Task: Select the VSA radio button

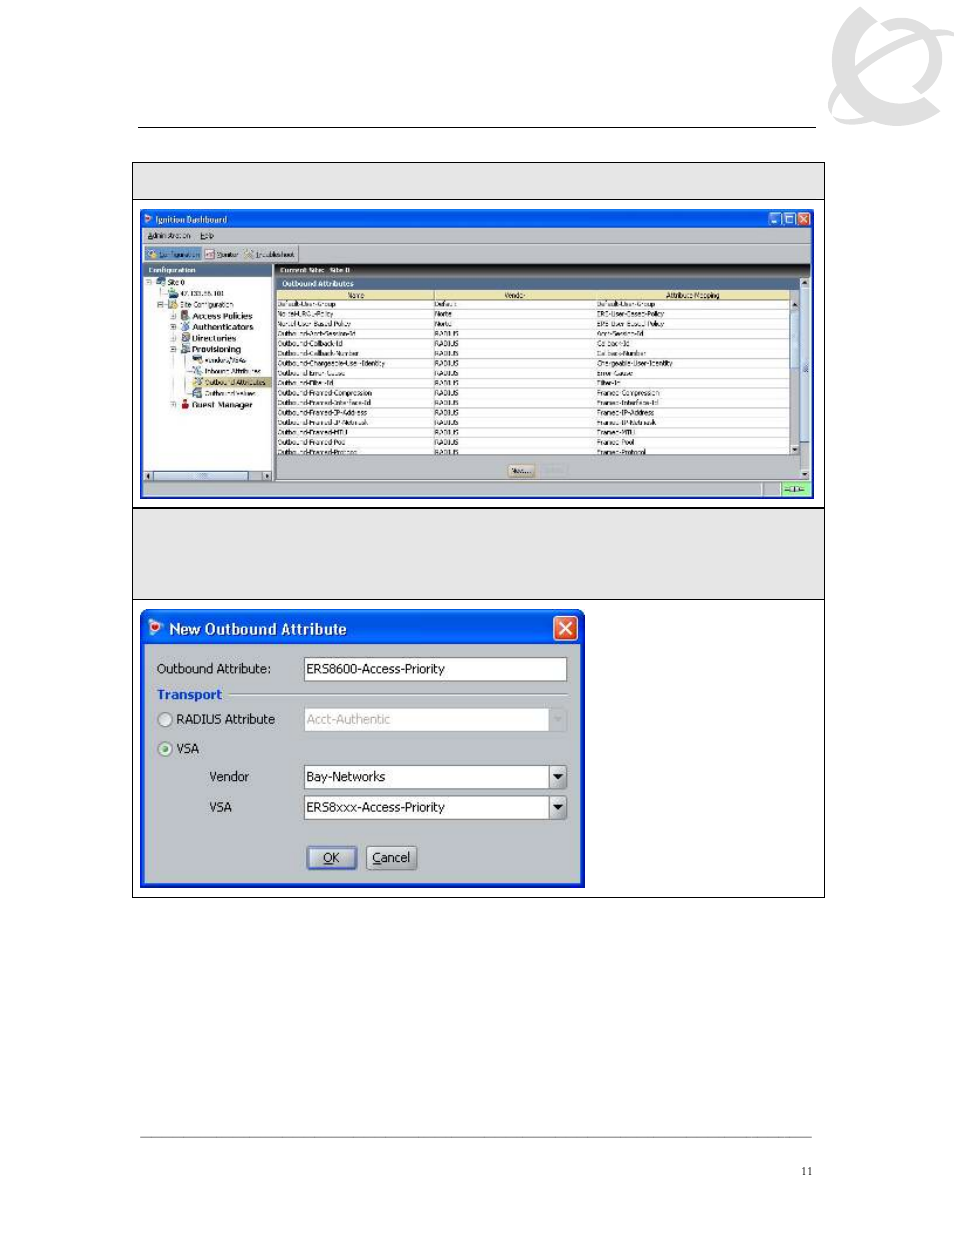Action: click(x=165, y=748)
